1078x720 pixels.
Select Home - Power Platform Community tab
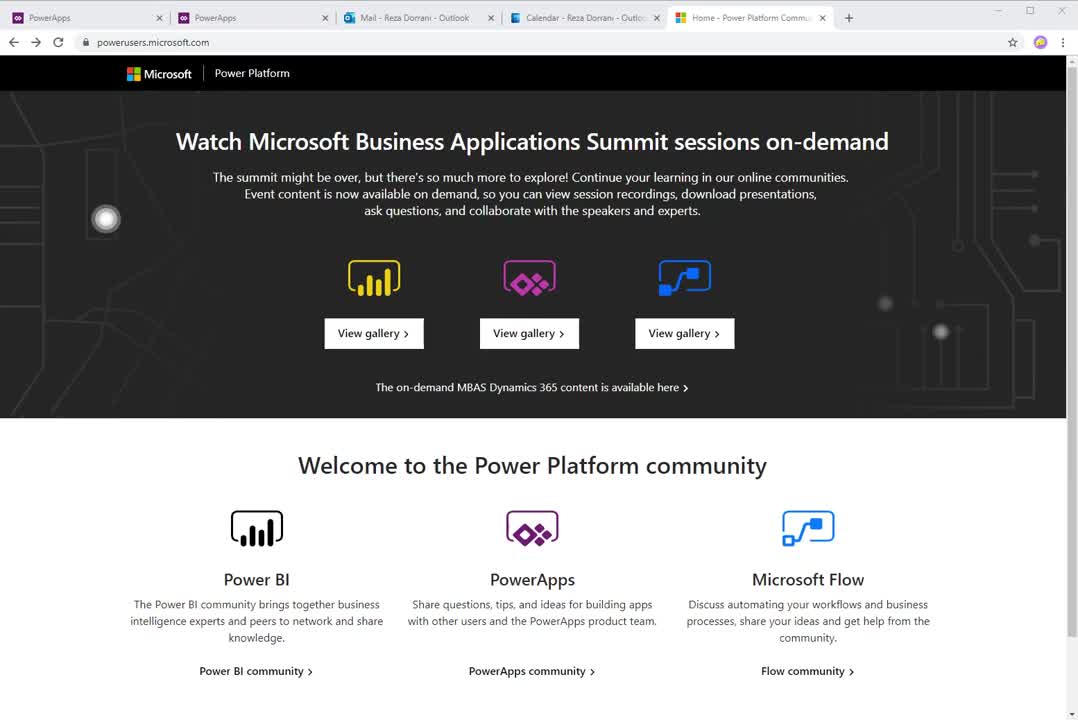point(749,19)
